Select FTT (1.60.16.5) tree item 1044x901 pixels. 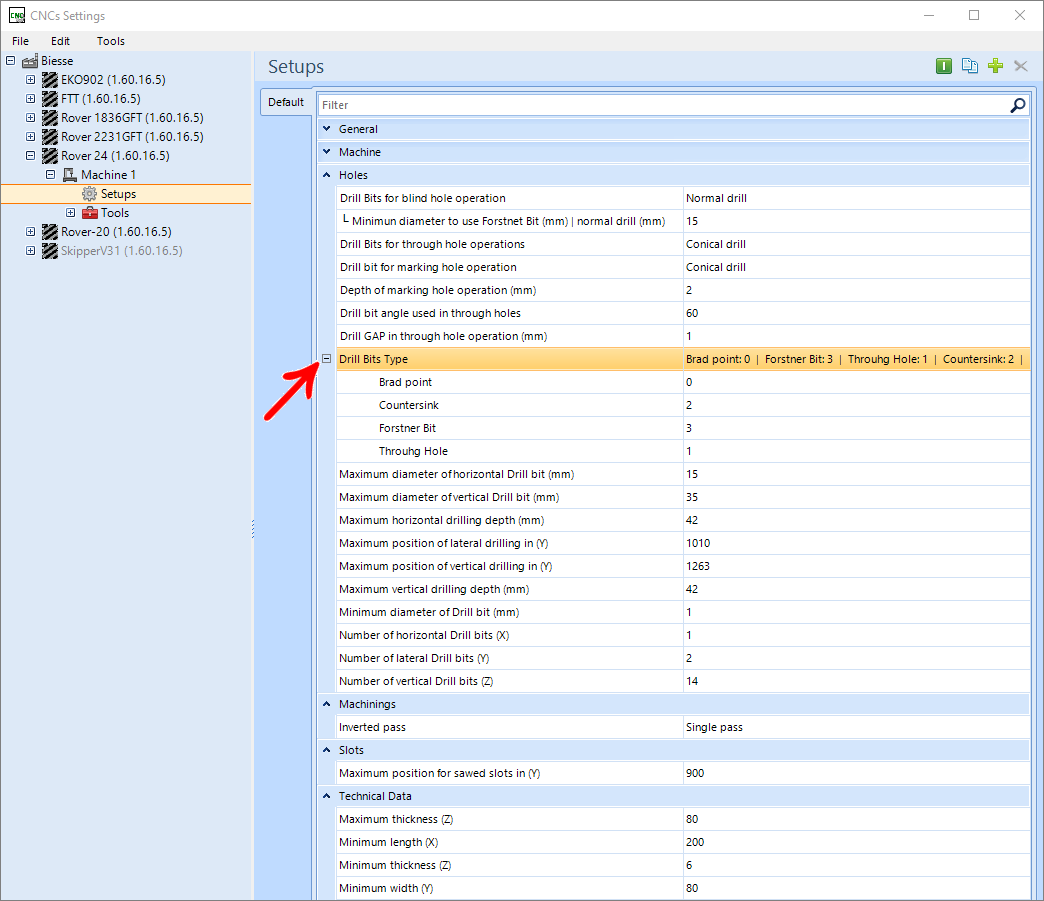pos(101,99)
